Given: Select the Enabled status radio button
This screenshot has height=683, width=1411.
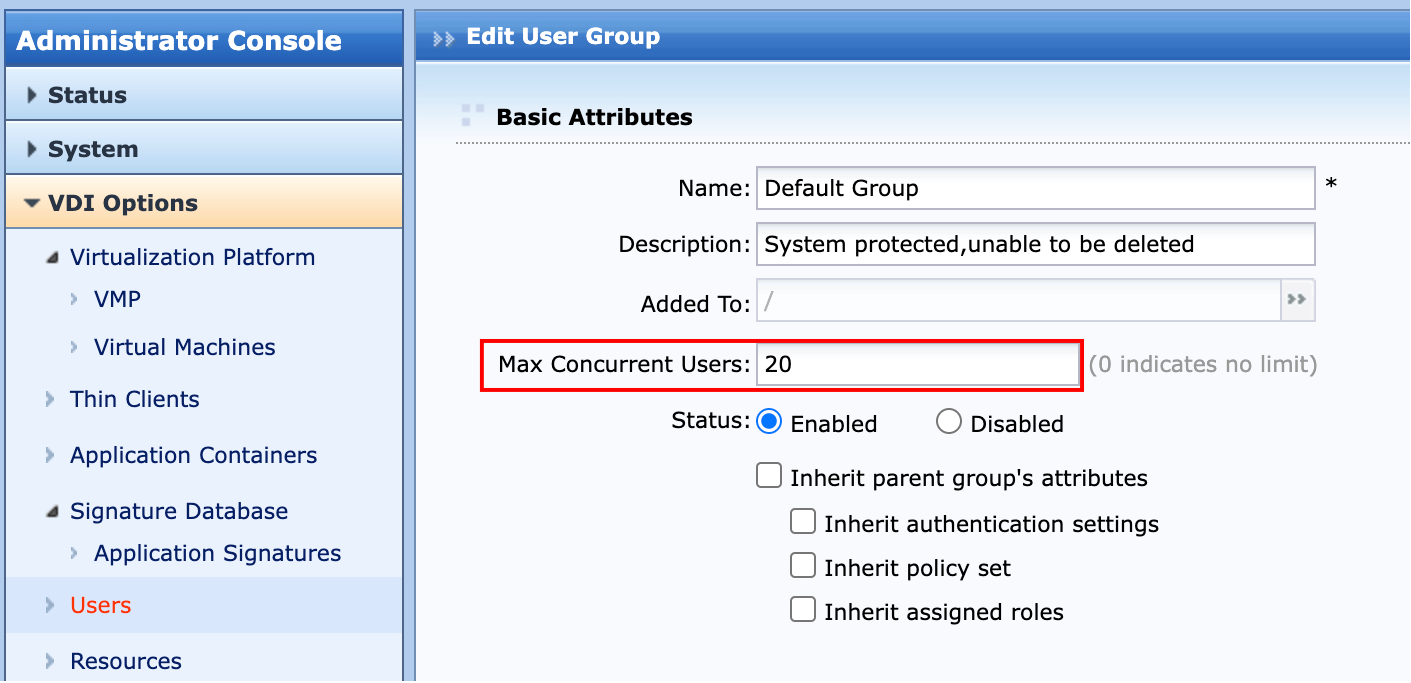Looking at the screenshot, I should pyautogui.click(x=769, y=422).
